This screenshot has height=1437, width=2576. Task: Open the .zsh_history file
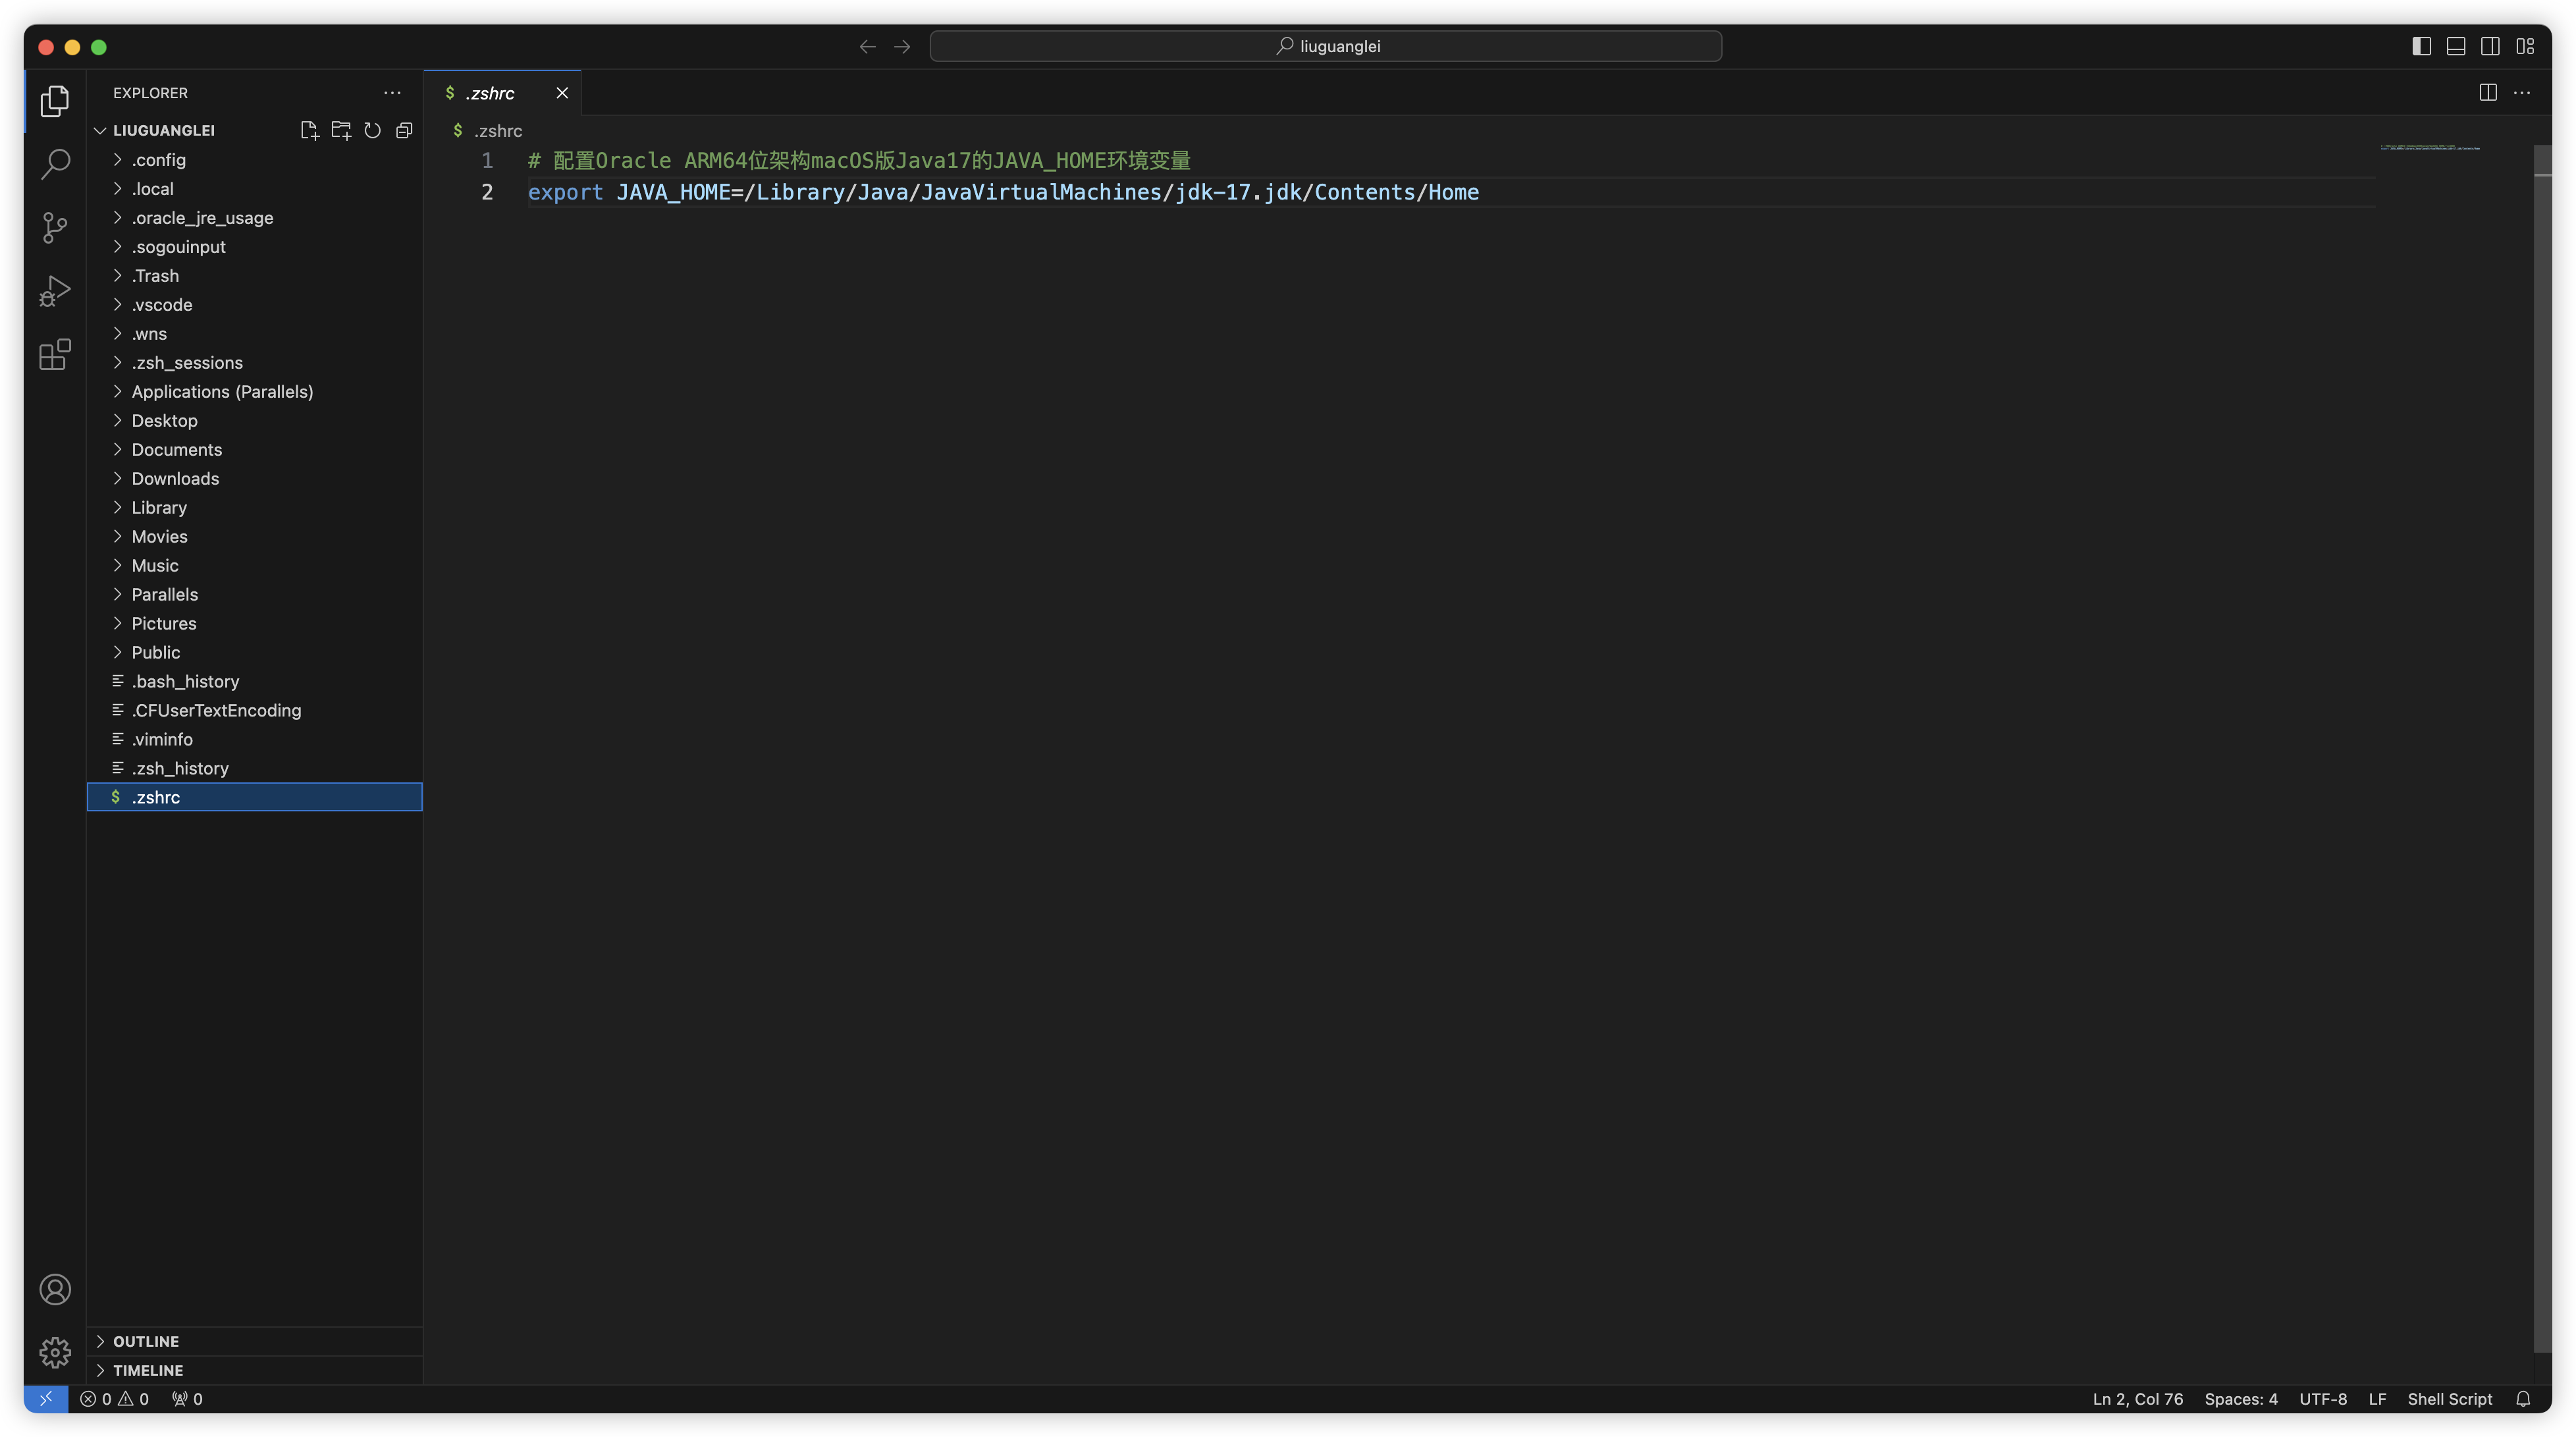(x=180, y=768)
